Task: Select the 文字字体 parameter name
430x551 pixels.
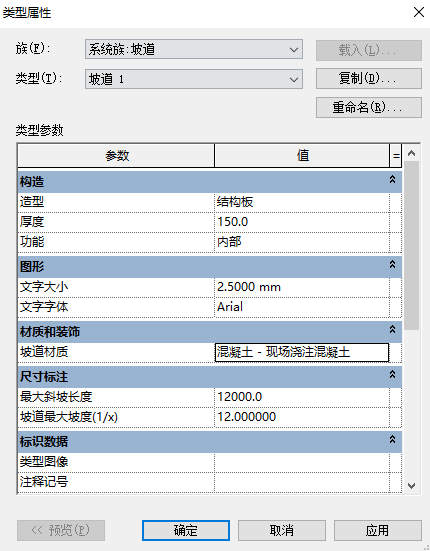Action: [x=116, y=307]
